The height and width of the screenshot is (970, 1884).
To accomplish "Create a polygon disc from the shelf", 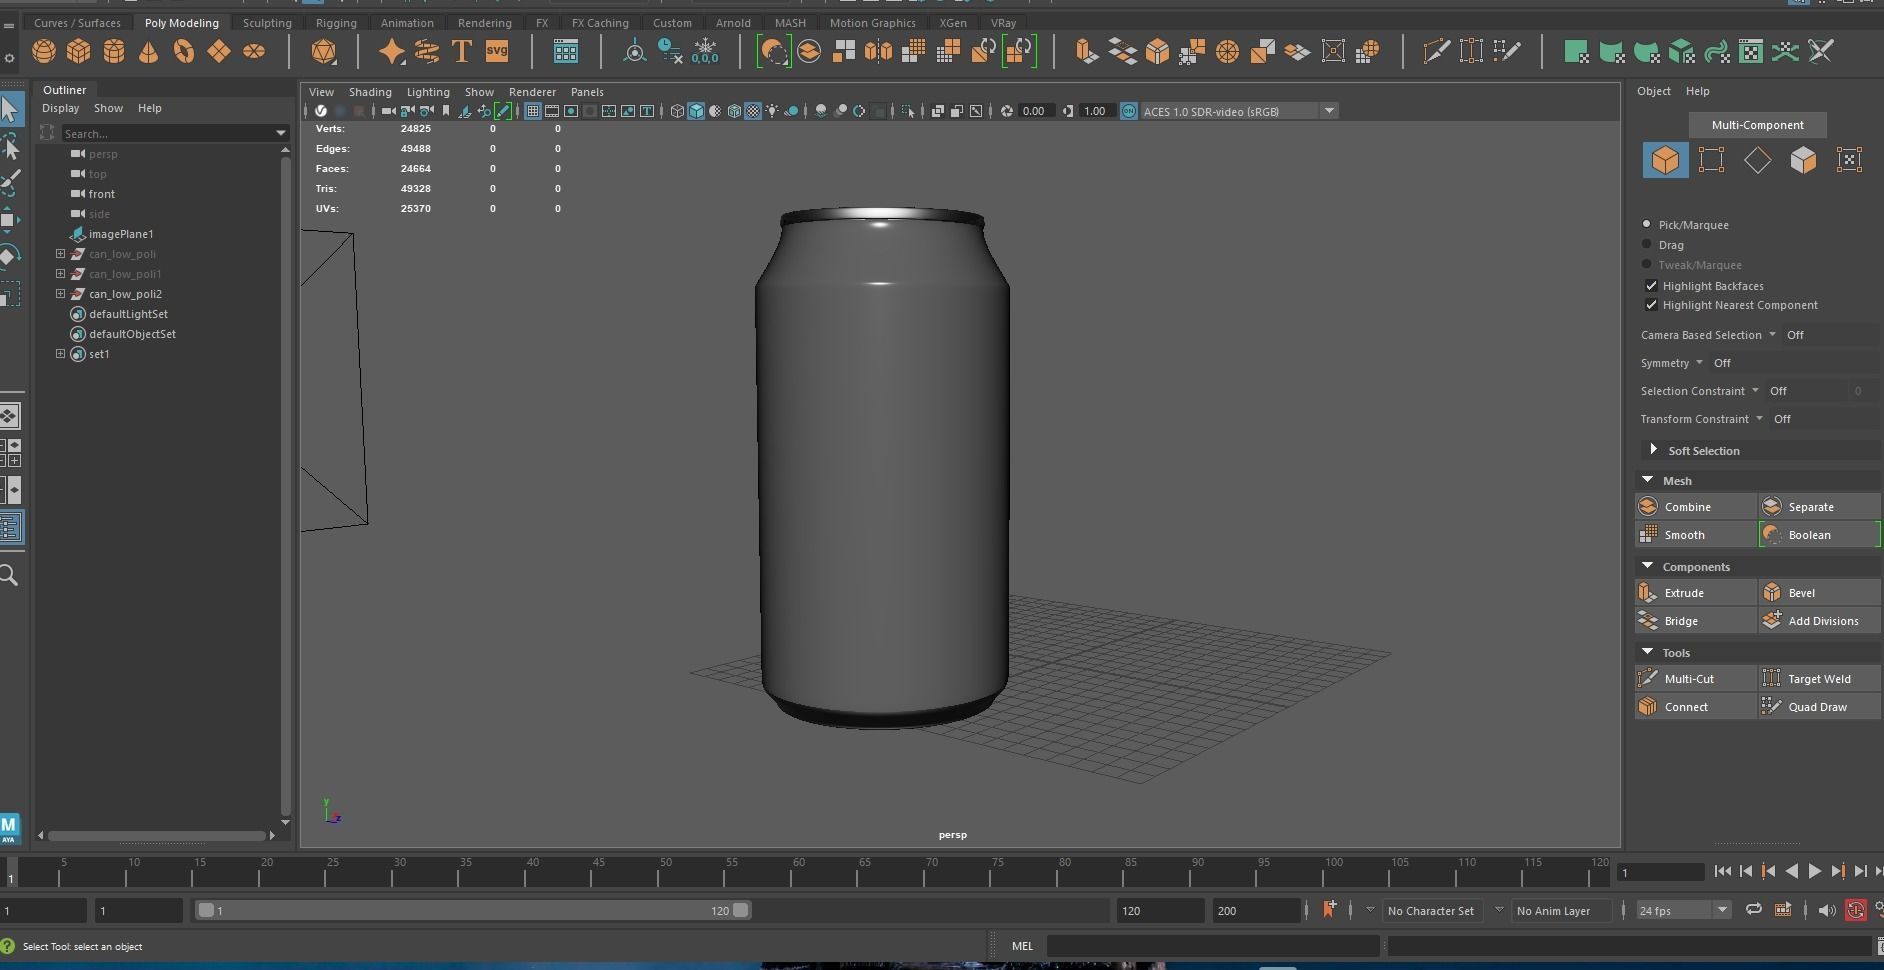I will (x=254, y=51).
